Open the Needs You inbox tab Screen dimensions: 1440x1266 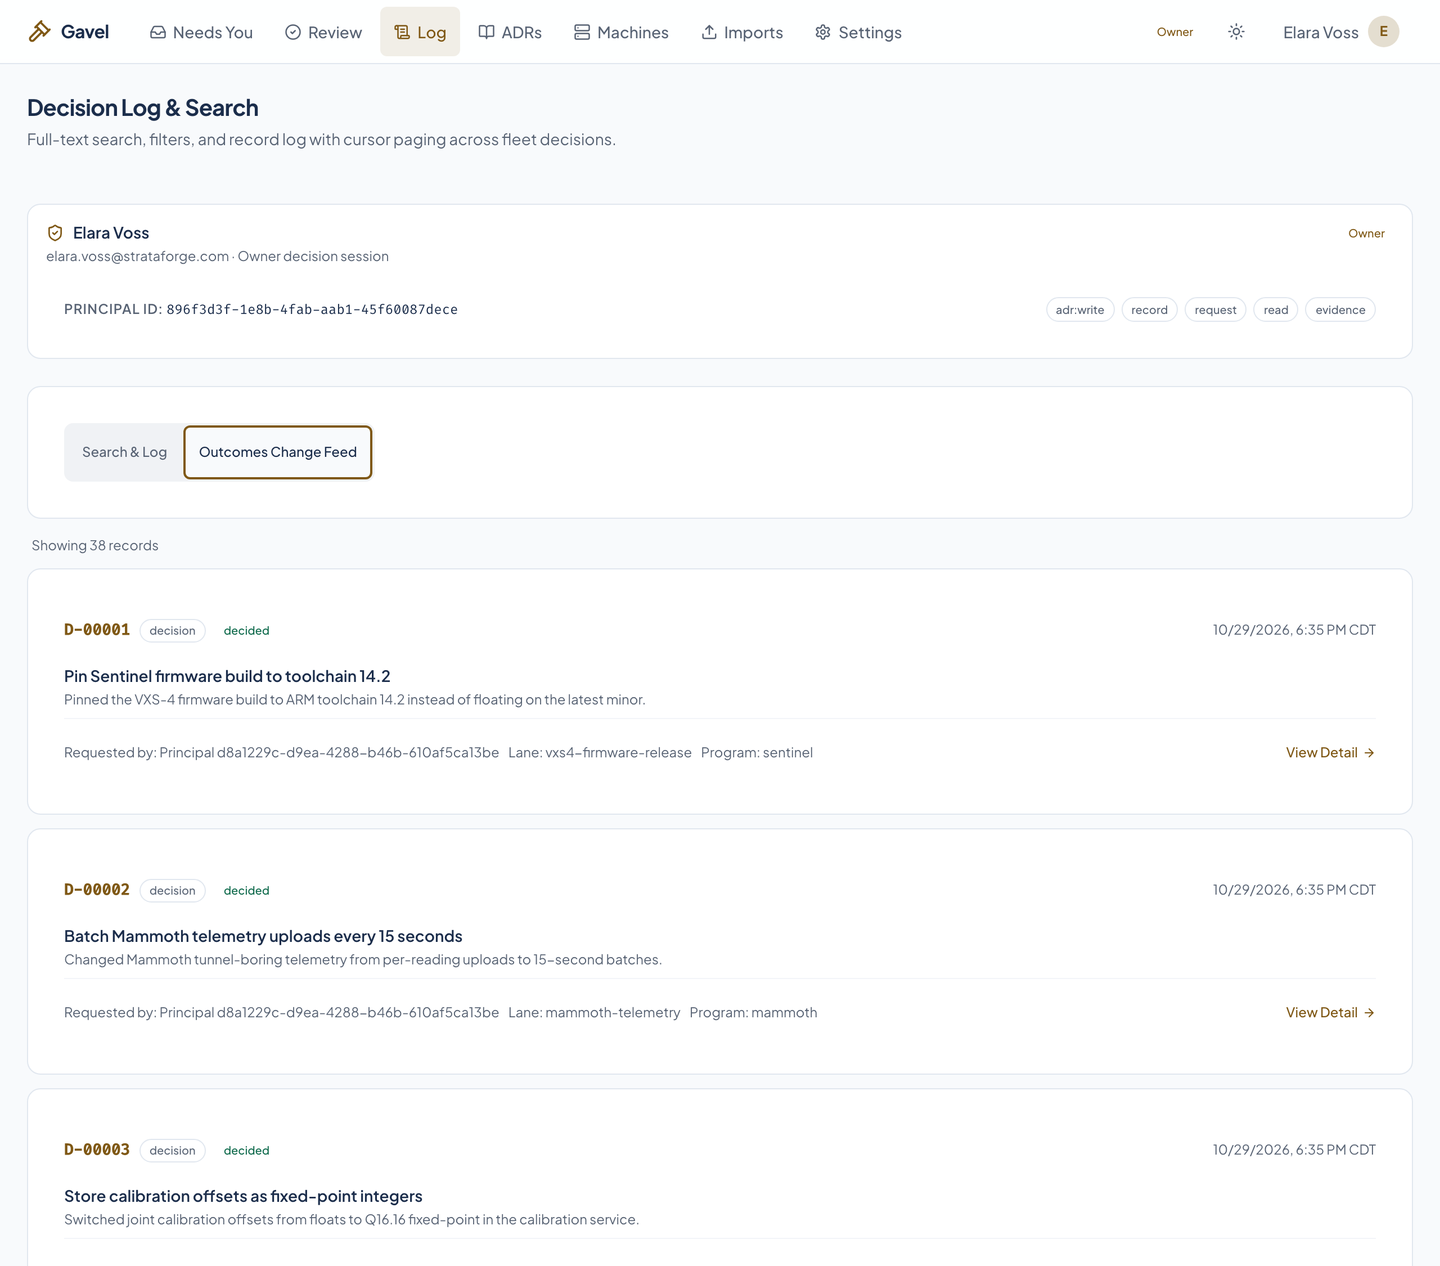201,32
